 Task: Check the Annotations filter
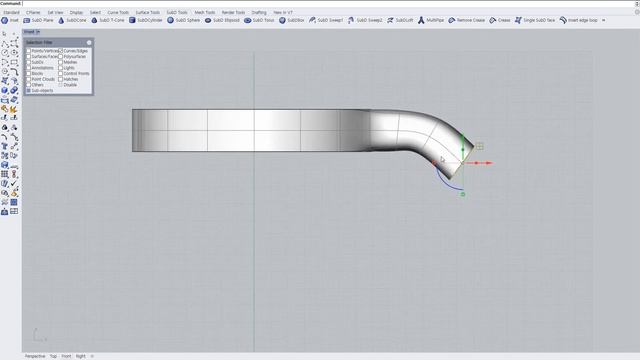pyautogui.click(x=29, y=68)
